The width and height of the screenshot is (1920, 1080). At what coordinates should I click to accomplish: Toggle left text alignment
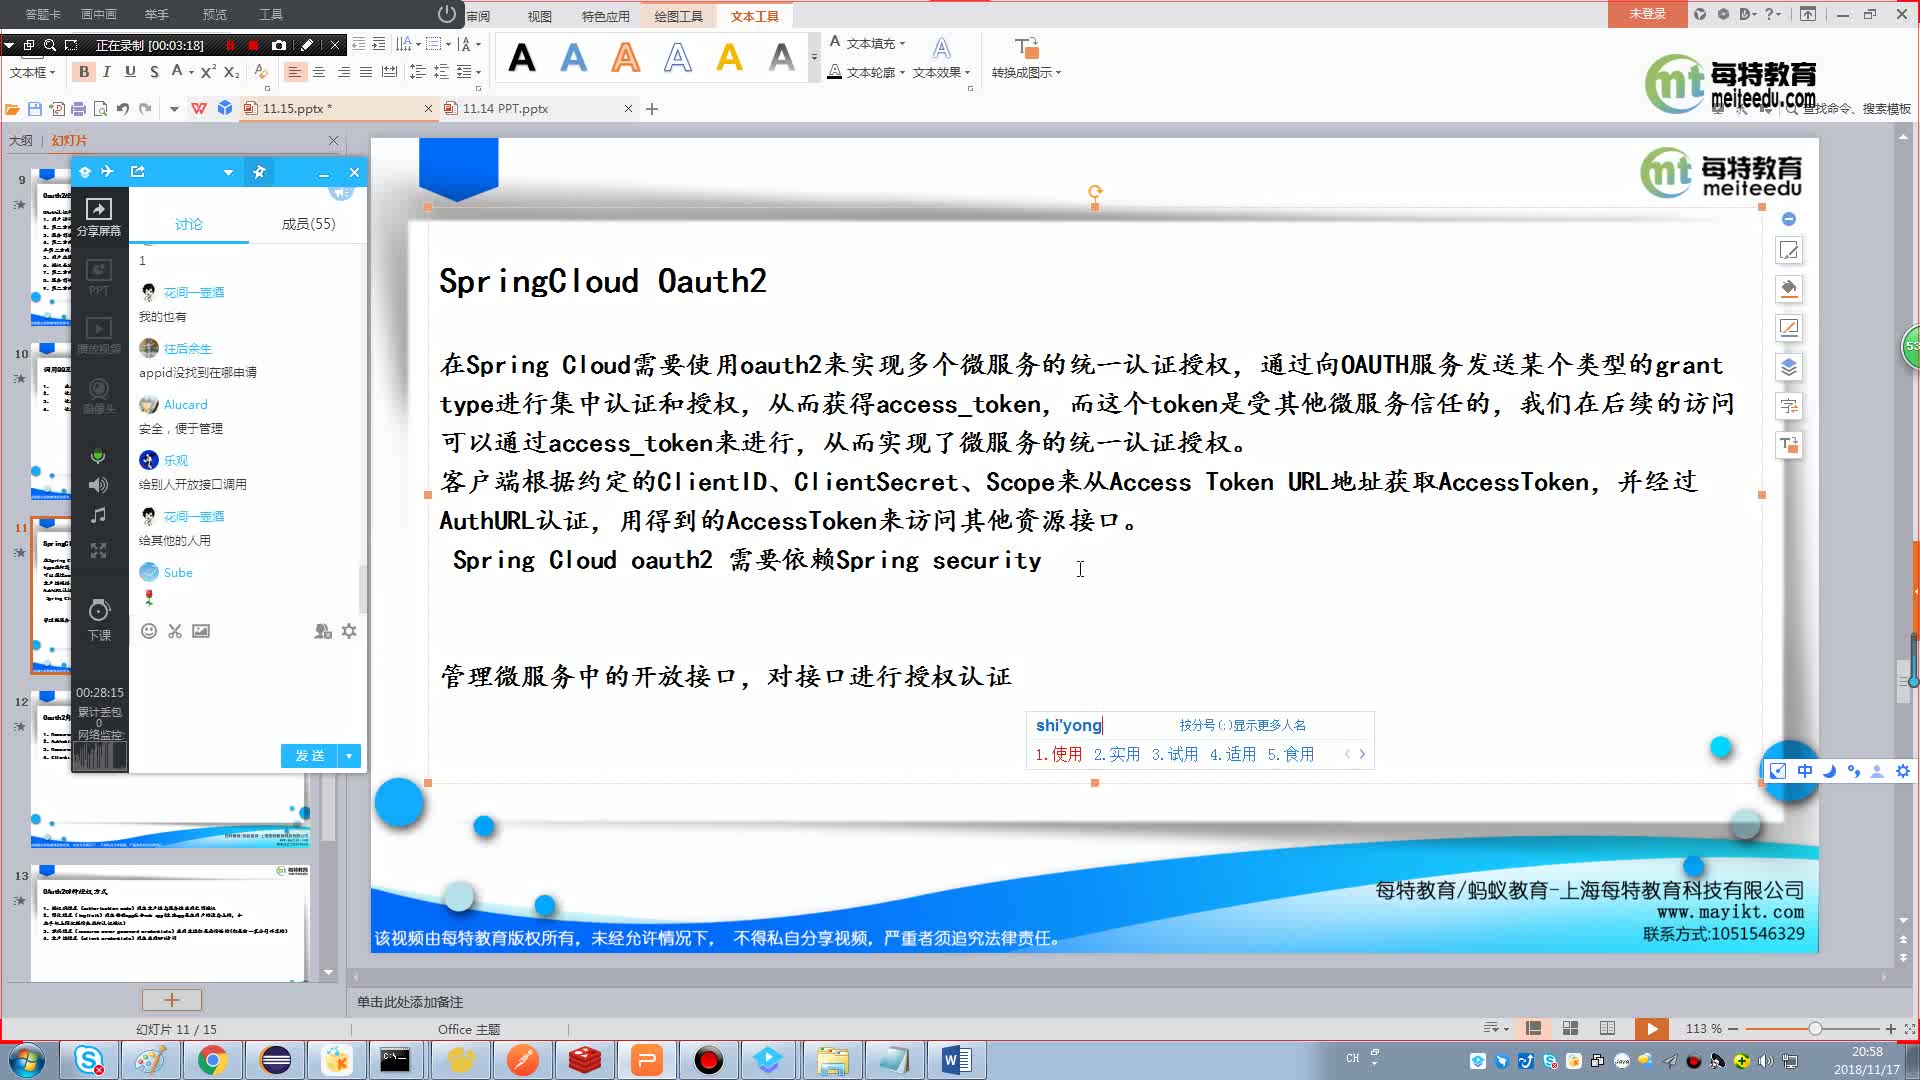coord(295,72)
